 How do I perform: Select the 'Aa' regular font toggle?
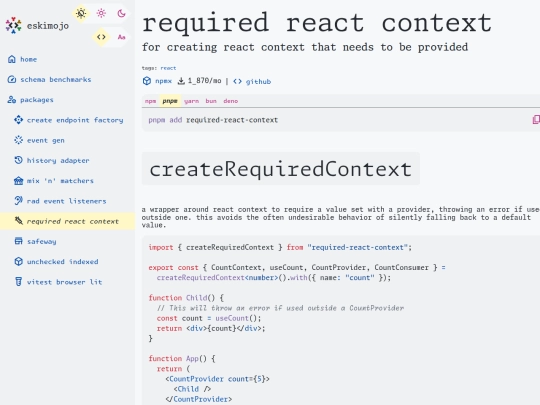pyautogui.click(x=121, y=37)
